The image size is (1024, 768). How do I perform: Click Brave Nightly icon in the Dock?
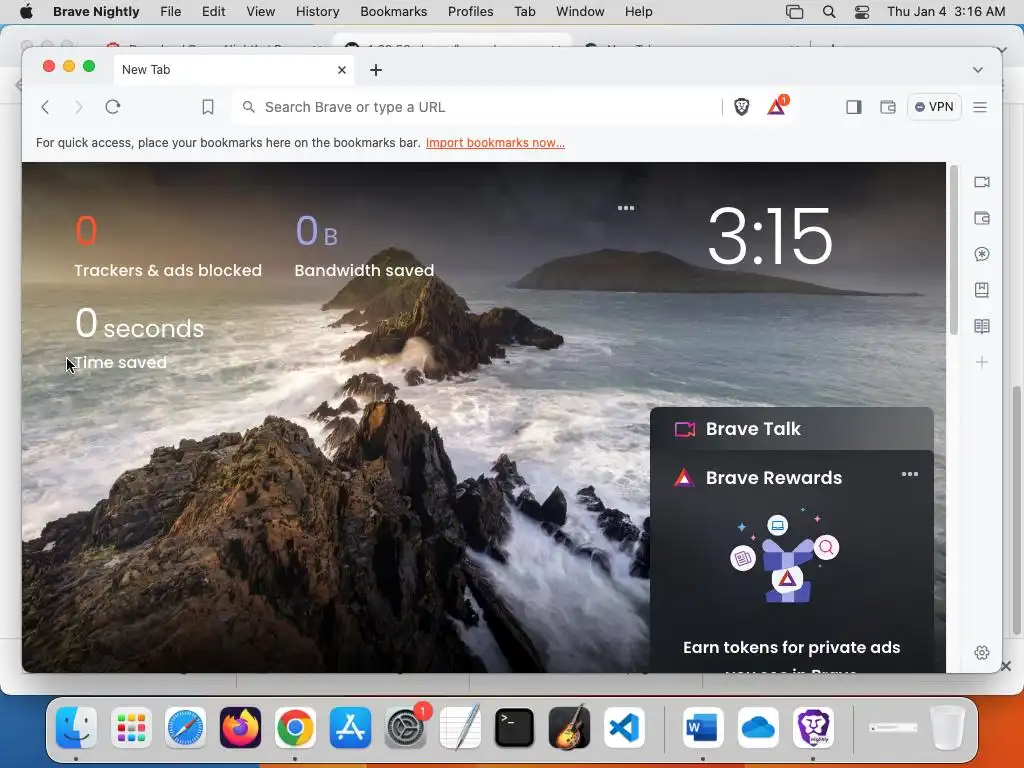pos(813,727)
